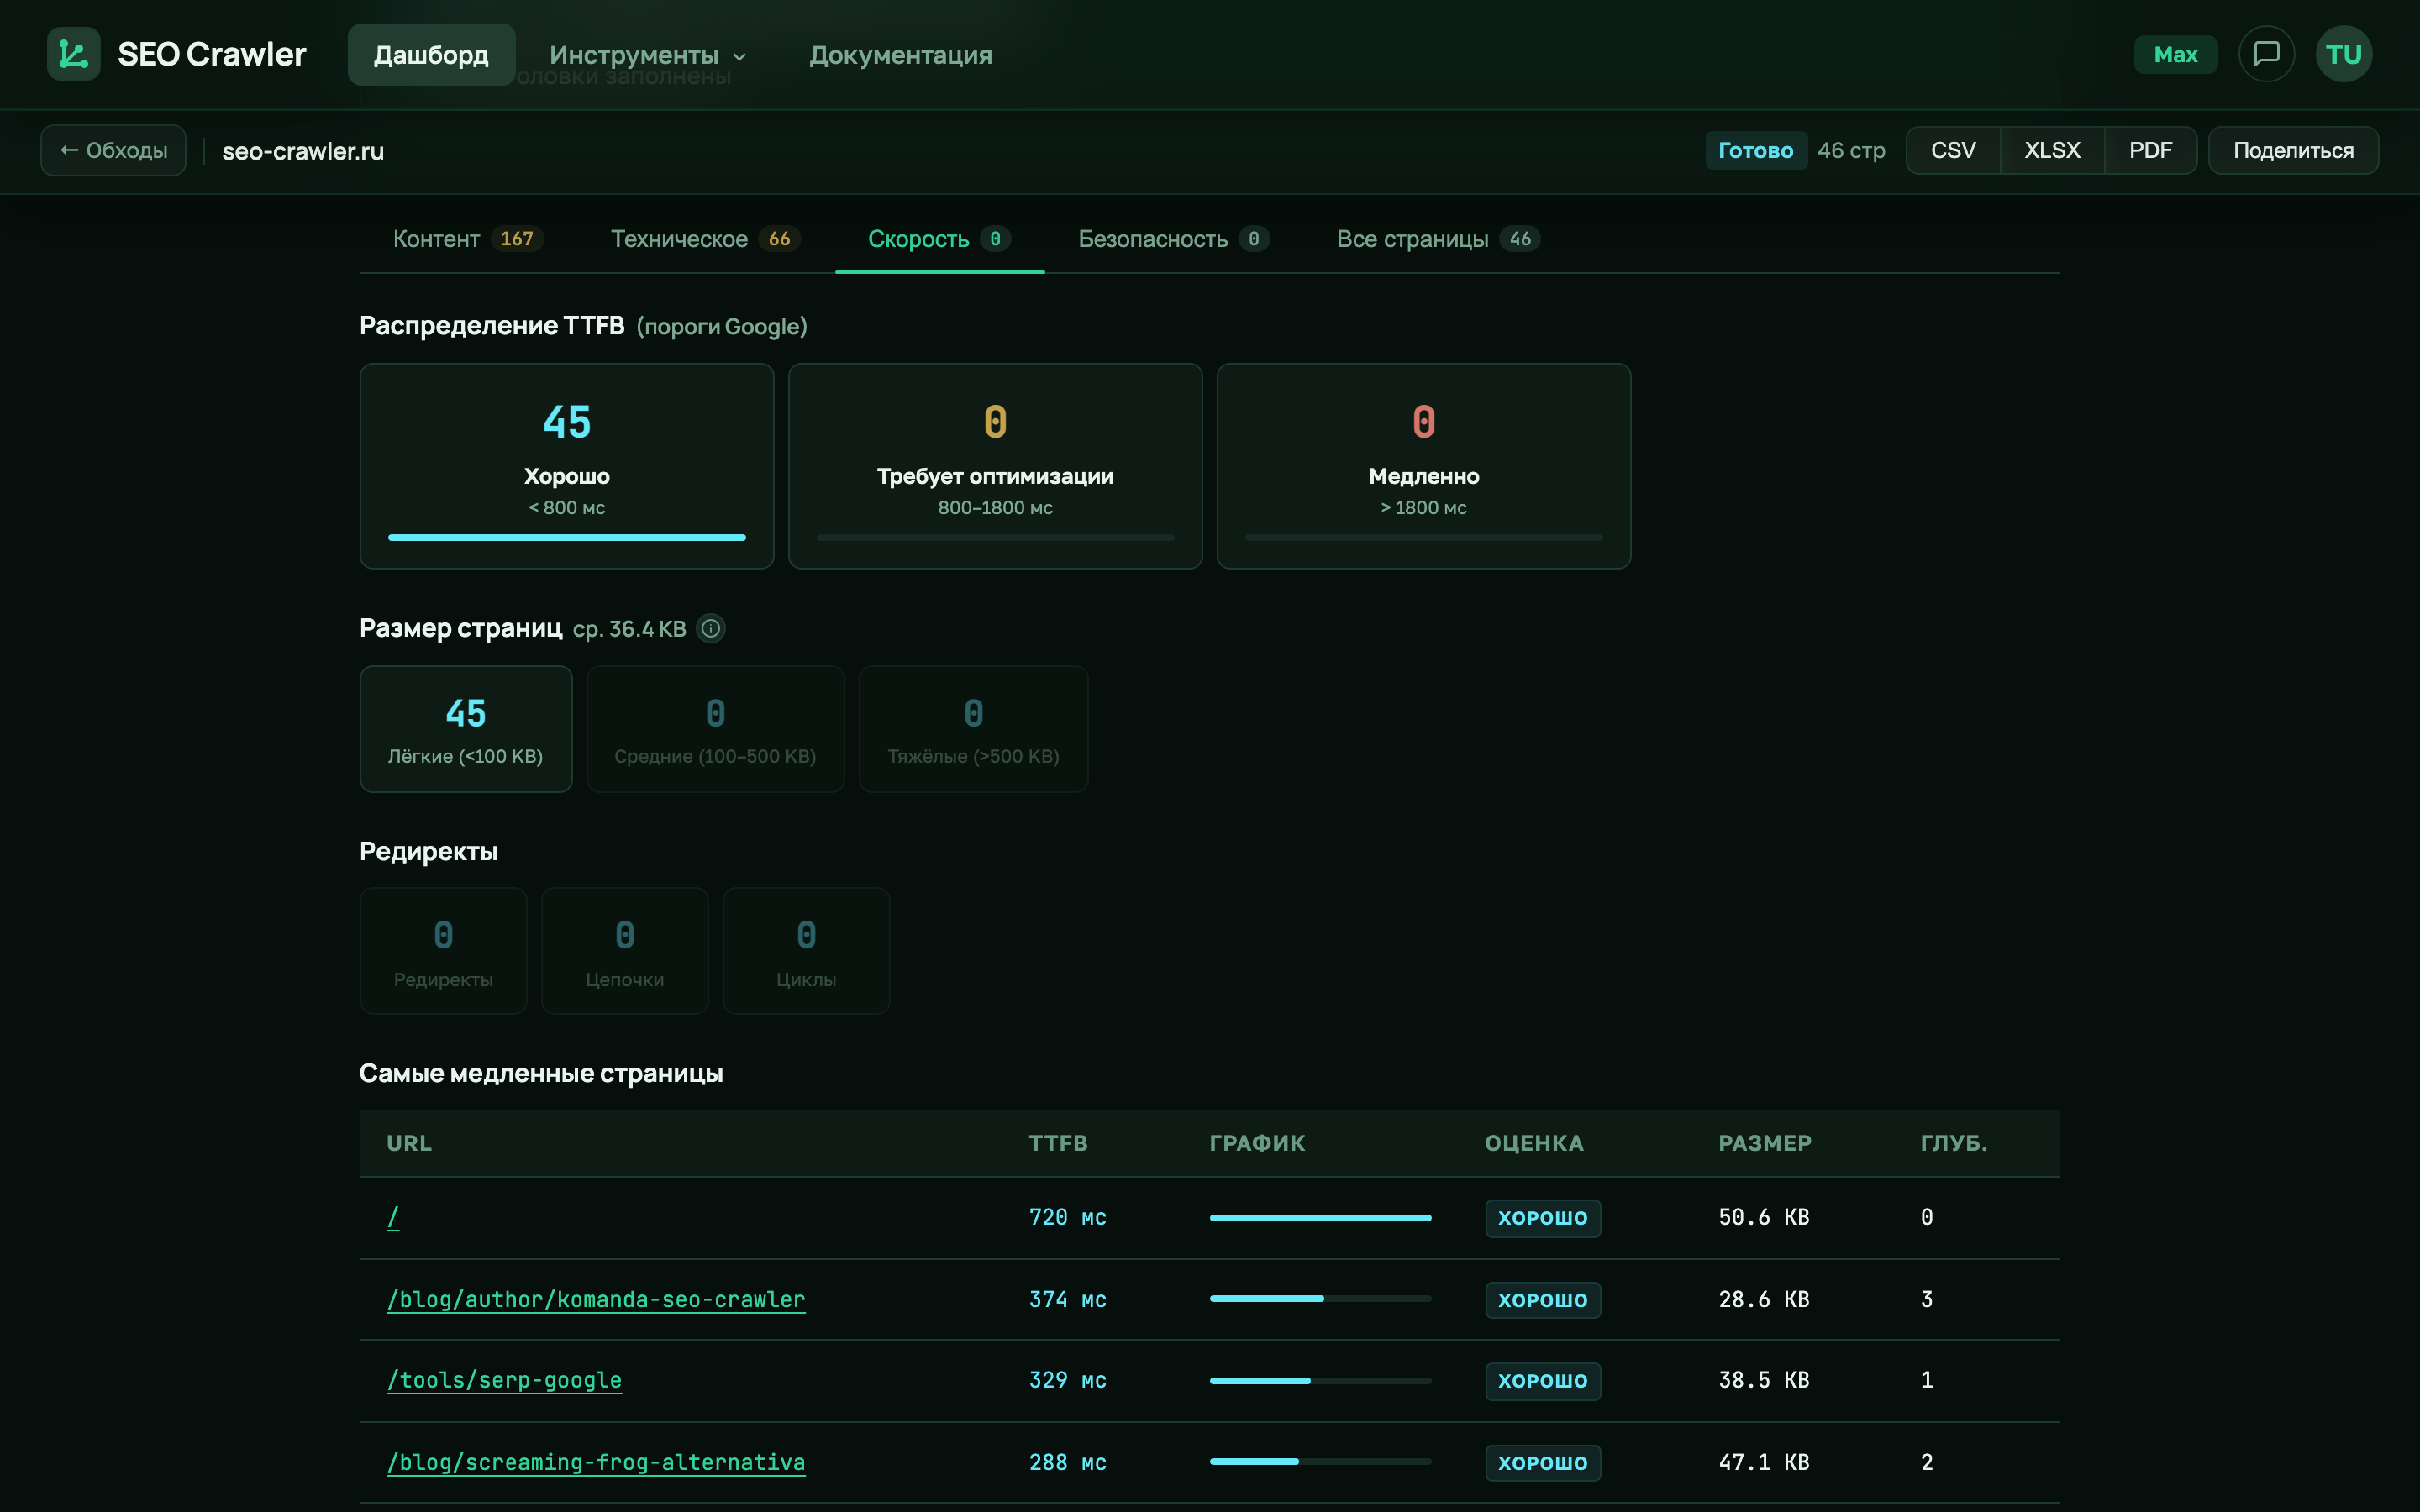Select the Хорошо TTFB card

click(x=567, y=466)
